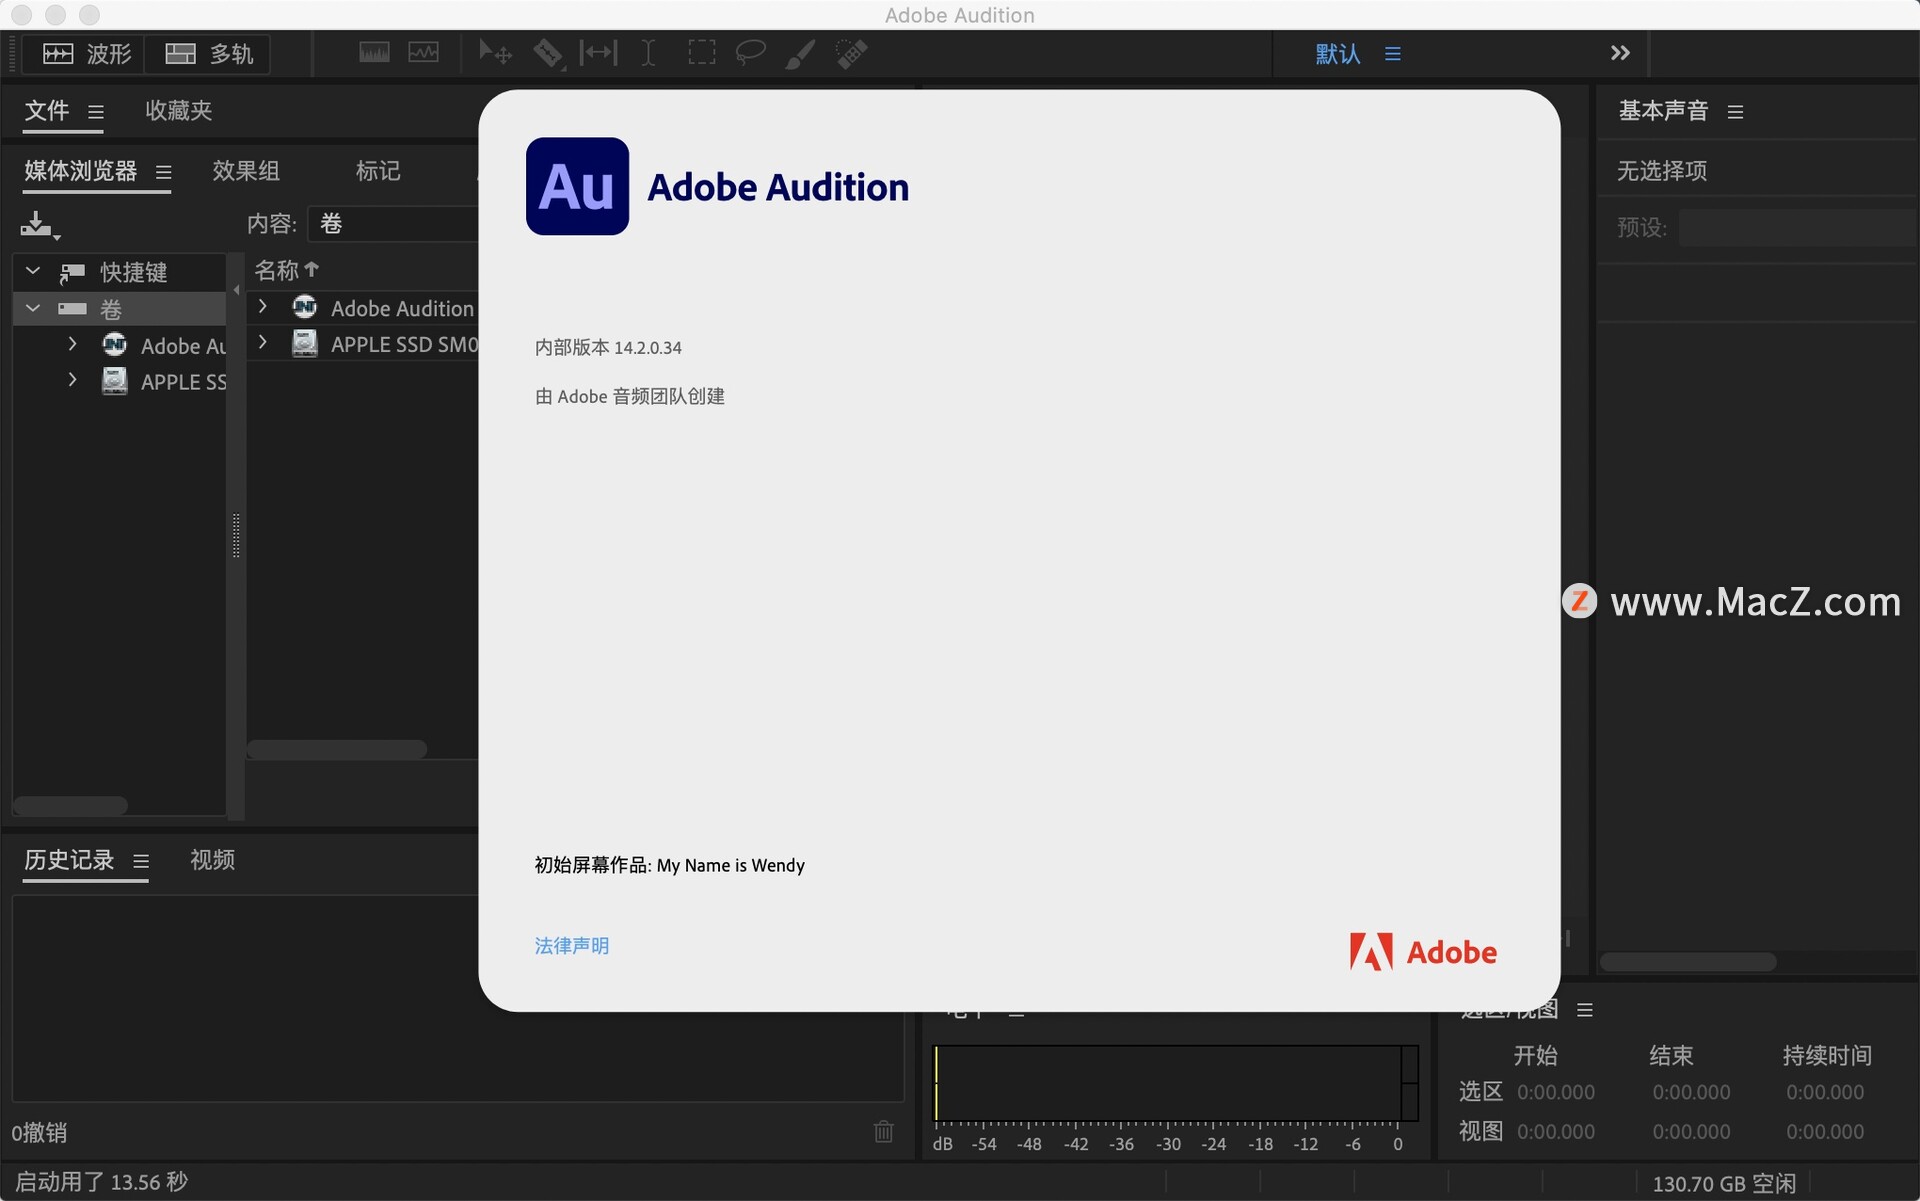Screen dimensions: 1920x1201
Task: Open the 默认 workspace menu
Action: [x=1337, y=54]
